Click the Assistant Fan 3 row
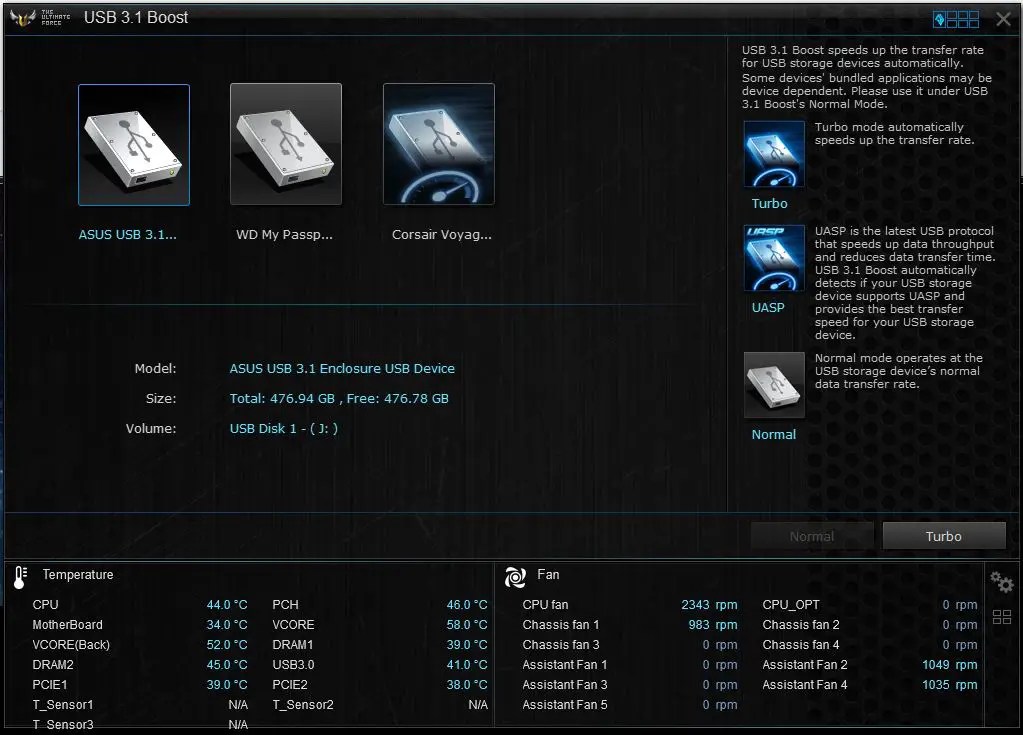The height and width of the screenshot is (735, 1023). 630,685
